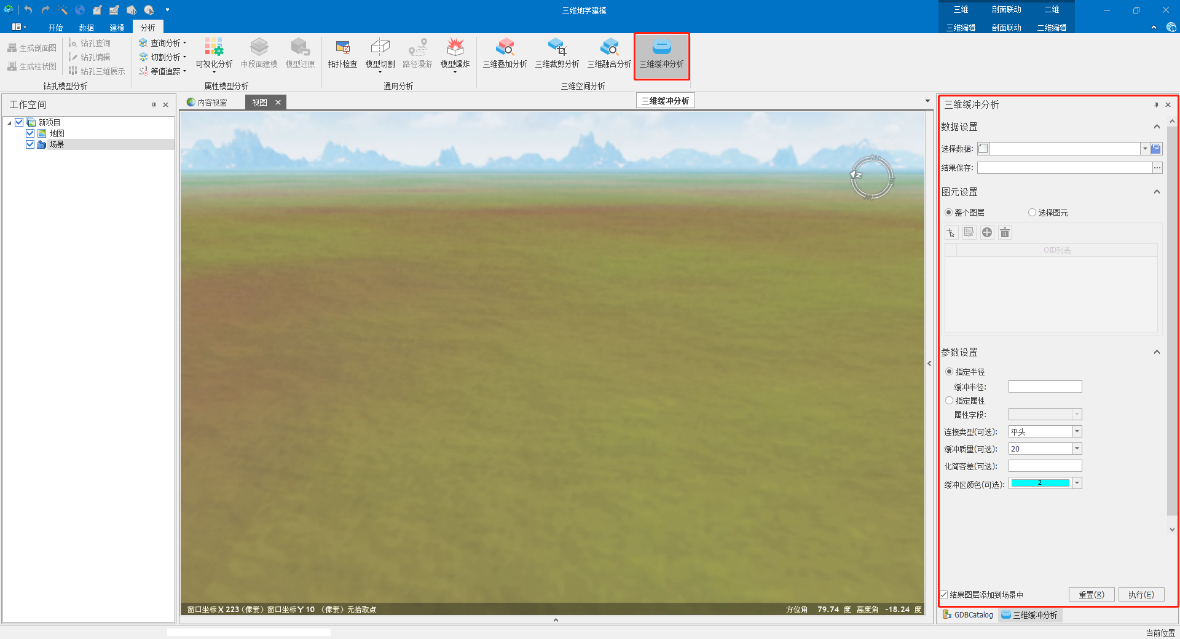Viewport: 1180px width, 639px height.
Task: Choose the 指定属性 radio option
Action: pos(949,400)
